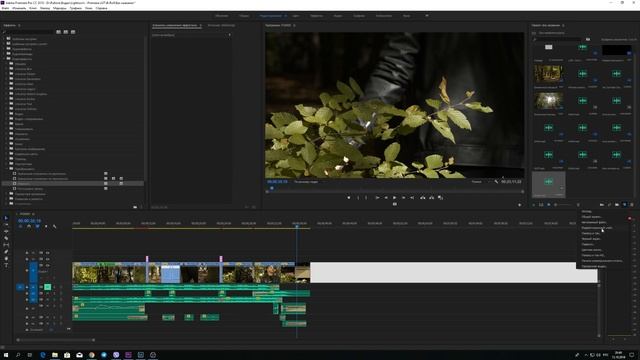
Task: Toggle the green Mute button on audio track
Action: (x=47, y=287)
